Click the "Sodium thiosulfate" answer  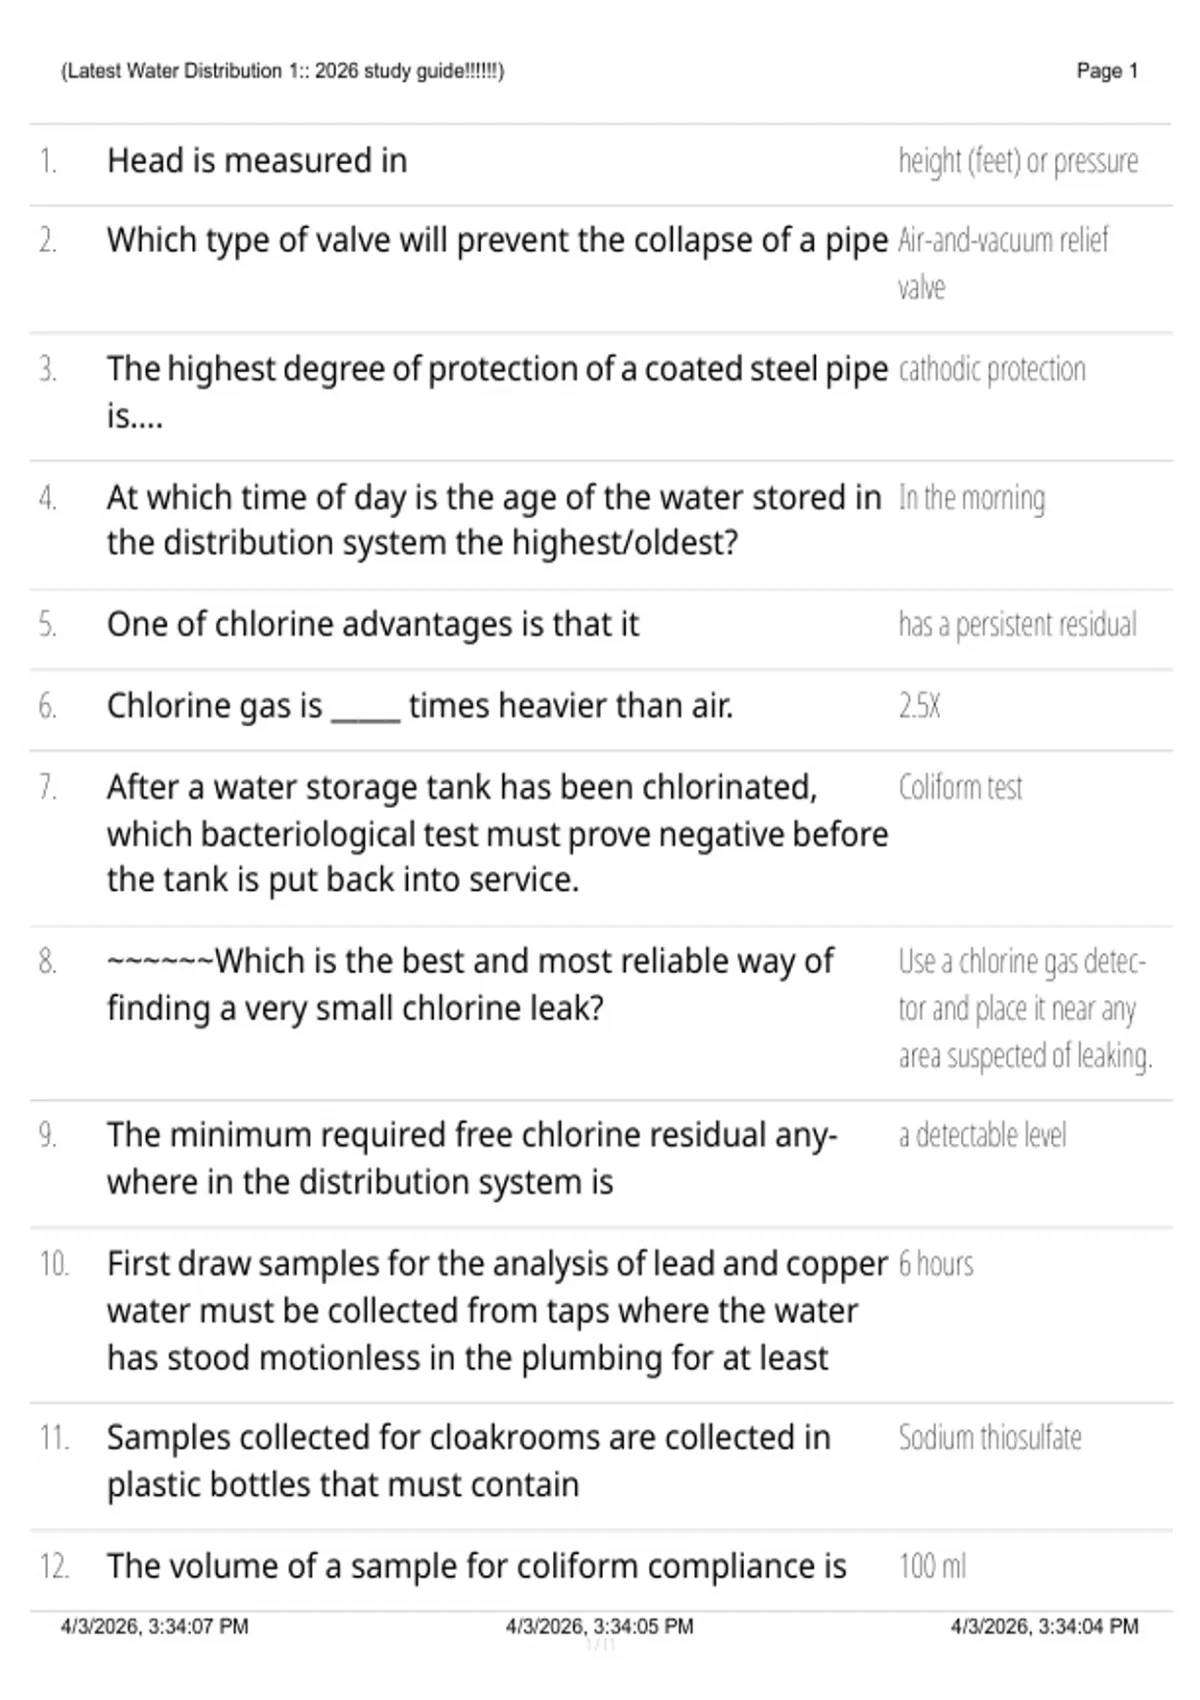pos(989,1438)
